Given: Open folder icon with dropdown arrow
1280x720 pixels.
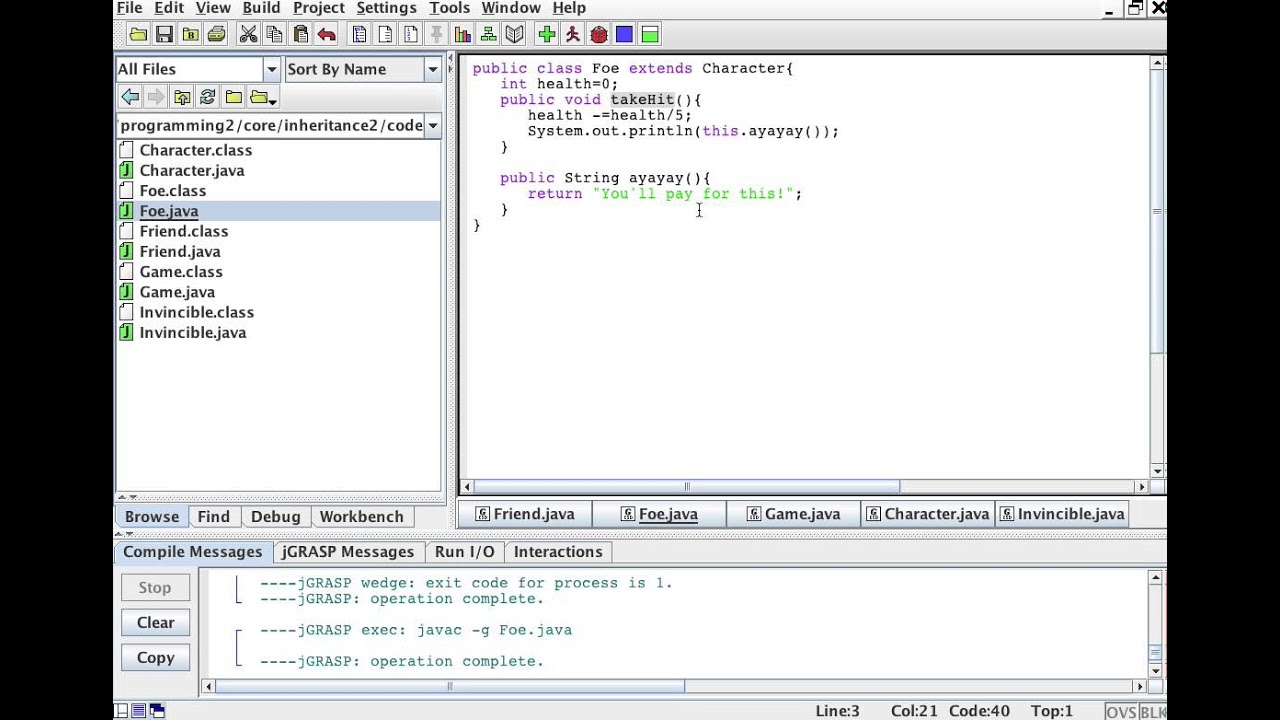Looking at the screenshot, I should pyautogui.click(x=263, y=97).
